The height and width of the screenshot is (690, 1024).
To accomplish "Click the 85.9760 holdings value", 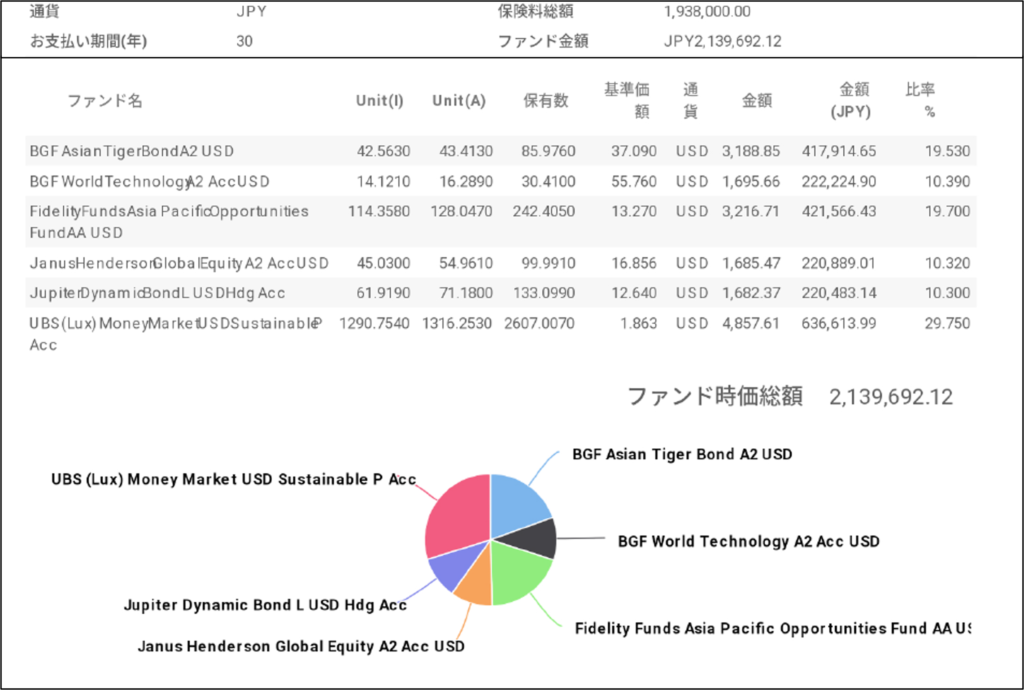I will [x=549, y=151].
